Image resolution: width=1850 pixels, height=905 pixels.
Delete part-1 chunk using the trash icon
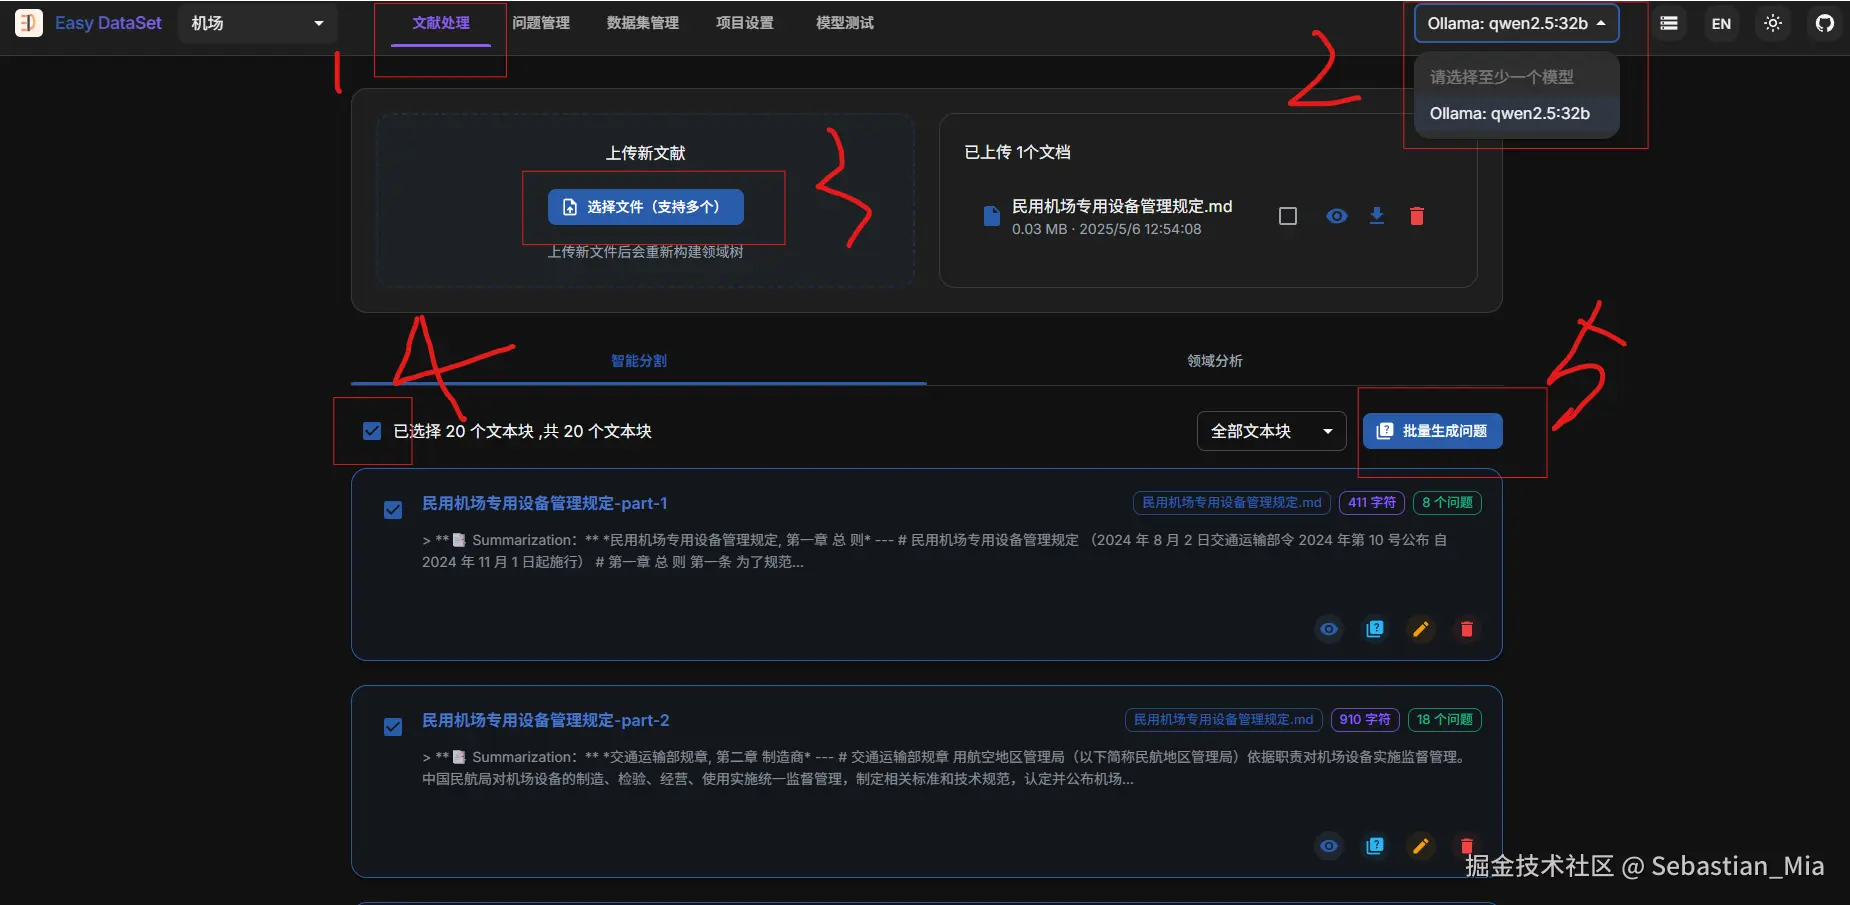(1466, 629)
